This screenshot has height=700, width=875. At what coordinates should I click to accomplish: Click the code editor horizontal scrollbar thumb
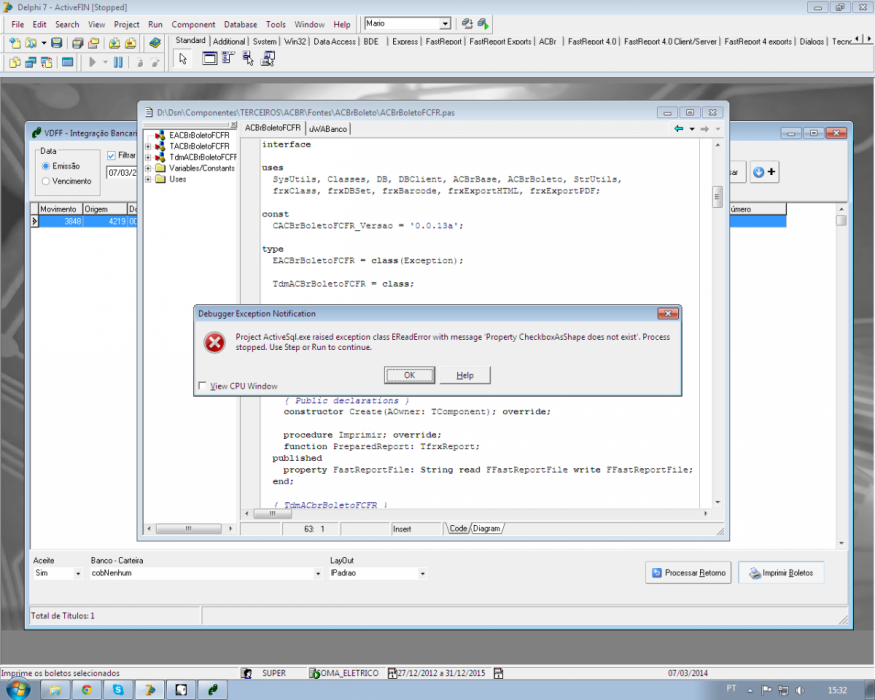[272, 513]
